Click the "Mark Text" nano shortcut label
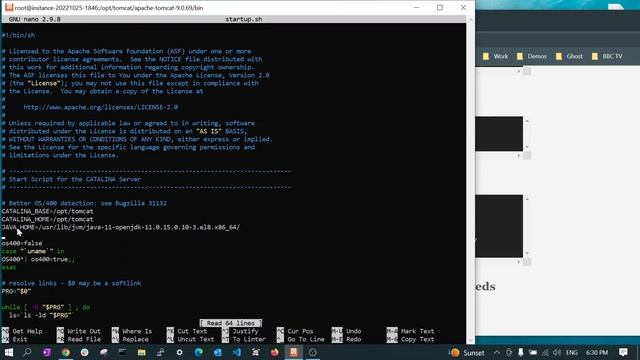640x360 pixels. pos(418,331)
